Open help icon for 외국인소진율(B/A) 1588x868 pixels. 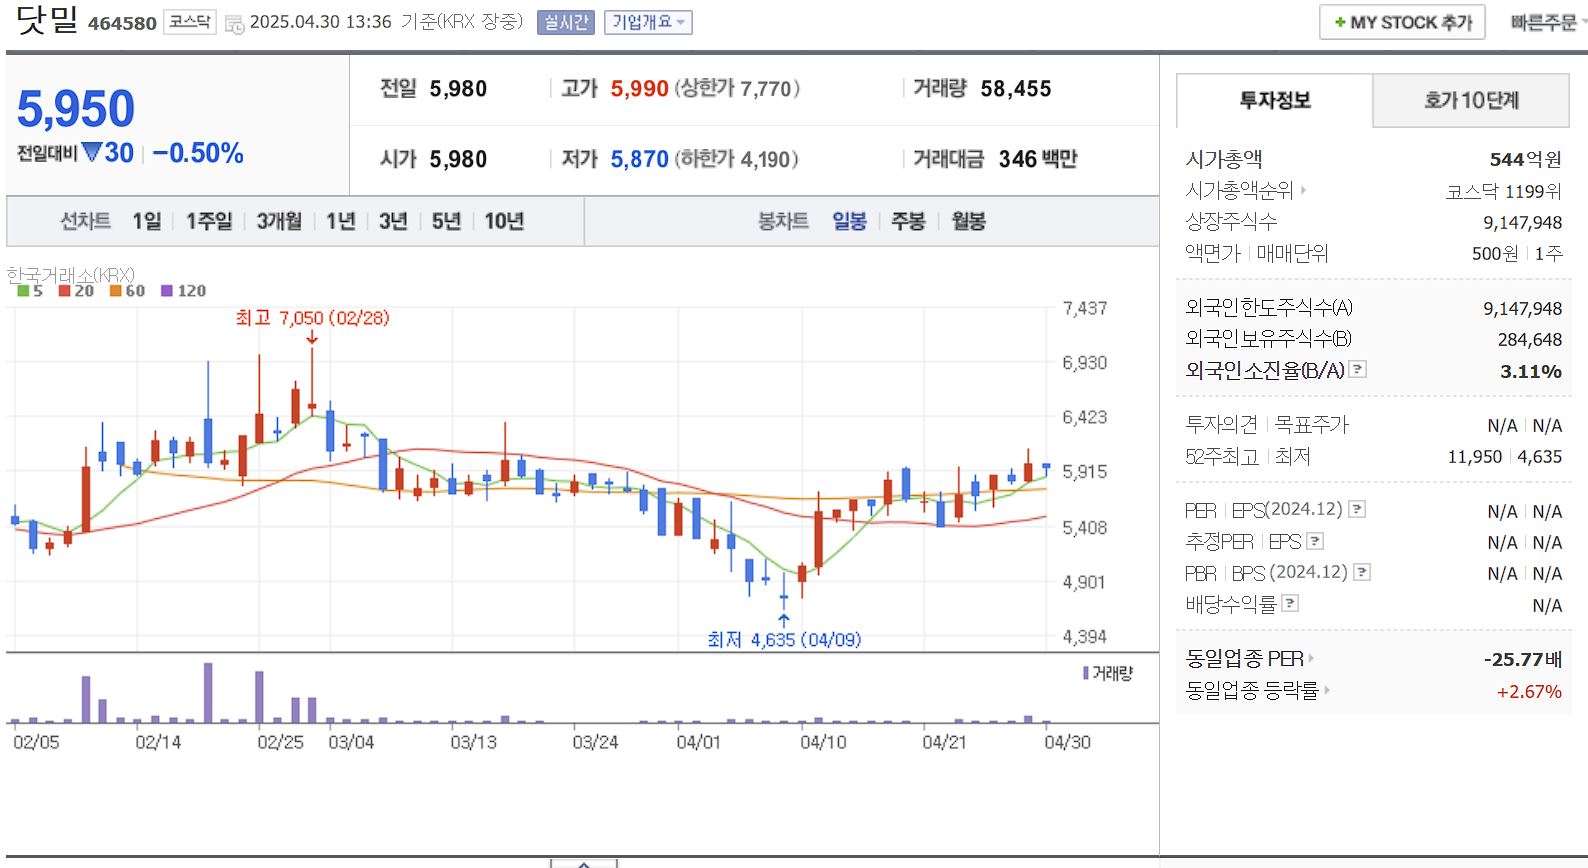click(x=1357, y=369)
